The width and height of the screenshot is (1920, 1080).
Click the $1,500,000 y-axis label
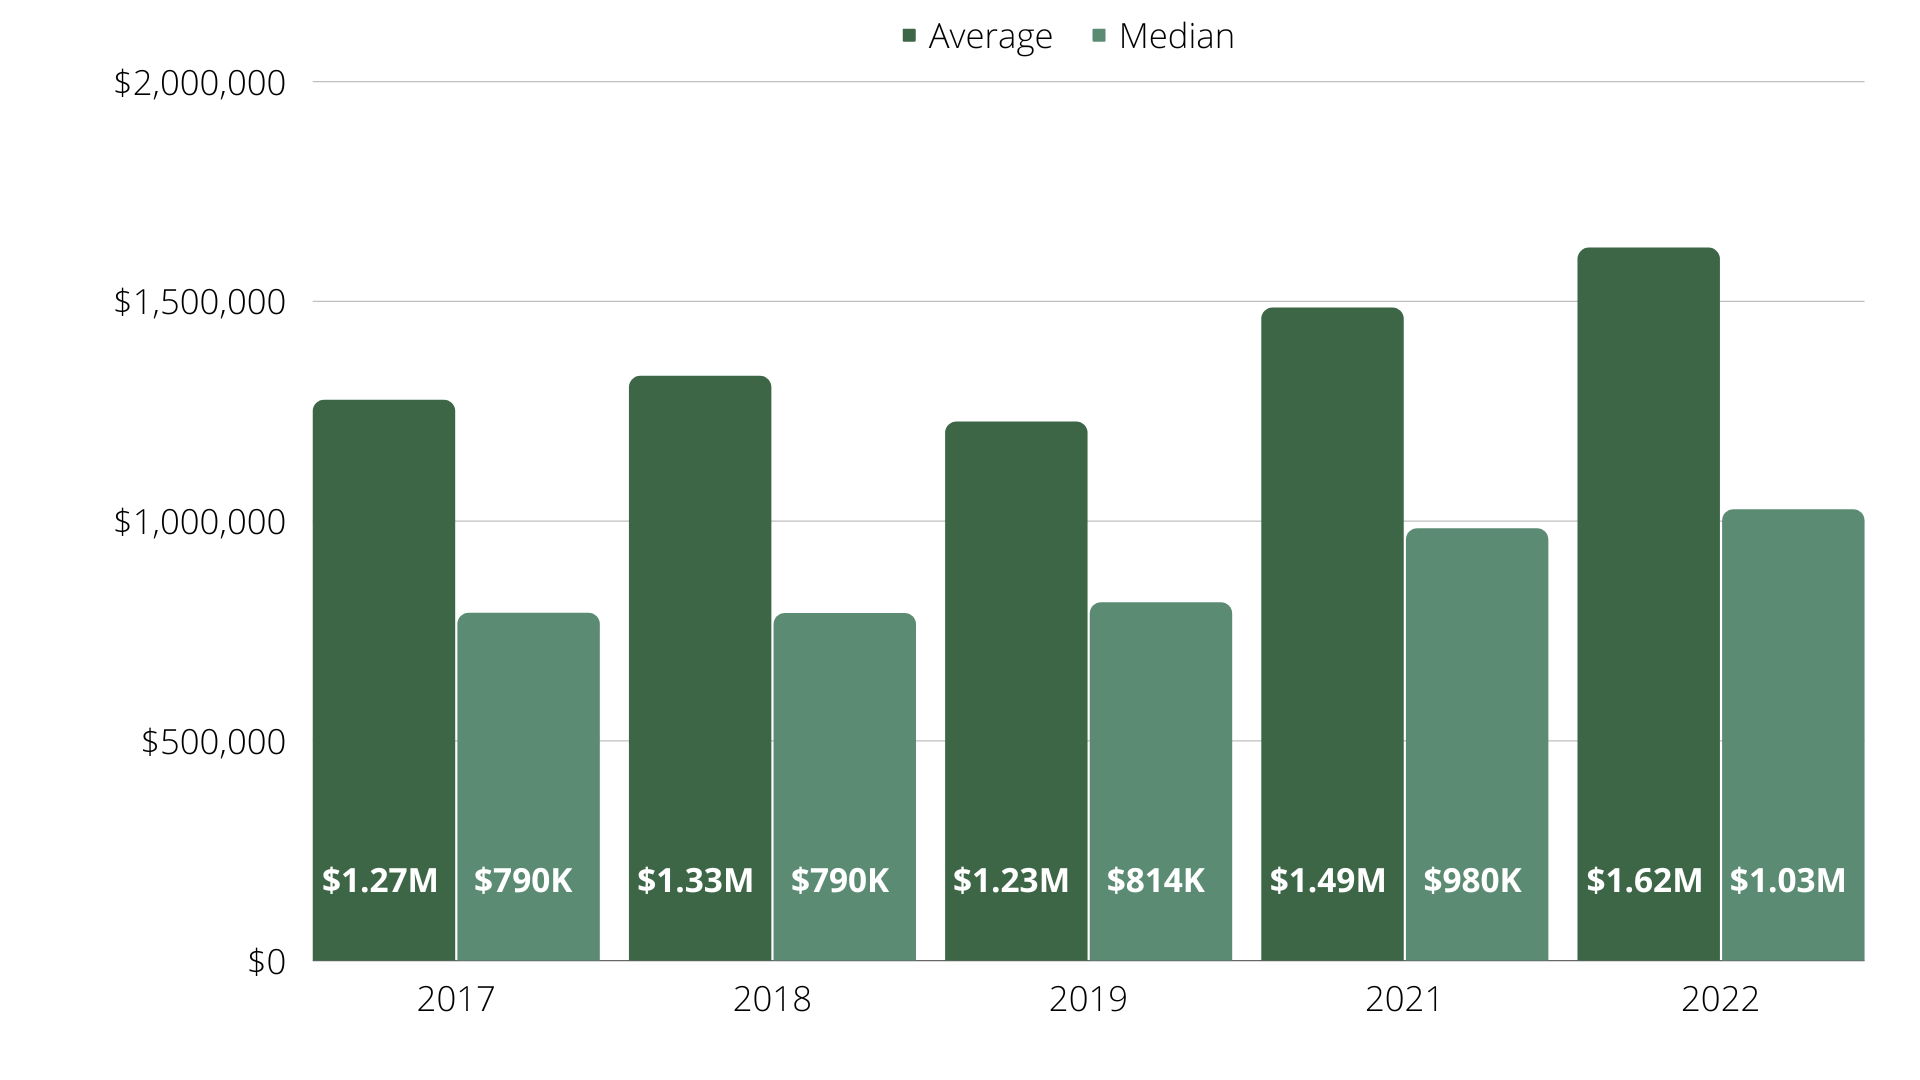[200, 302]
